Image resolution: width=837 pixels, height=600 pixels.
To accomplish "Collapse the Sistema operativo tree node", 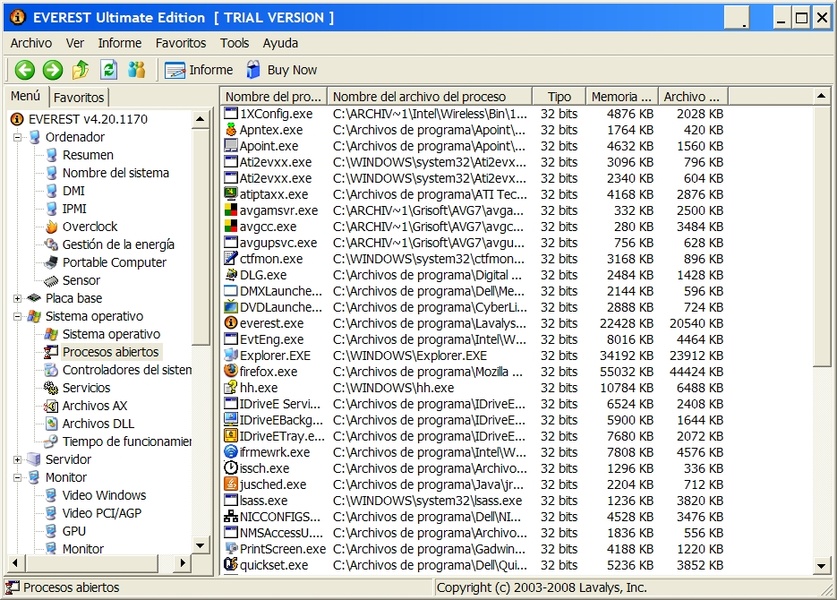I will click(18, 316).
